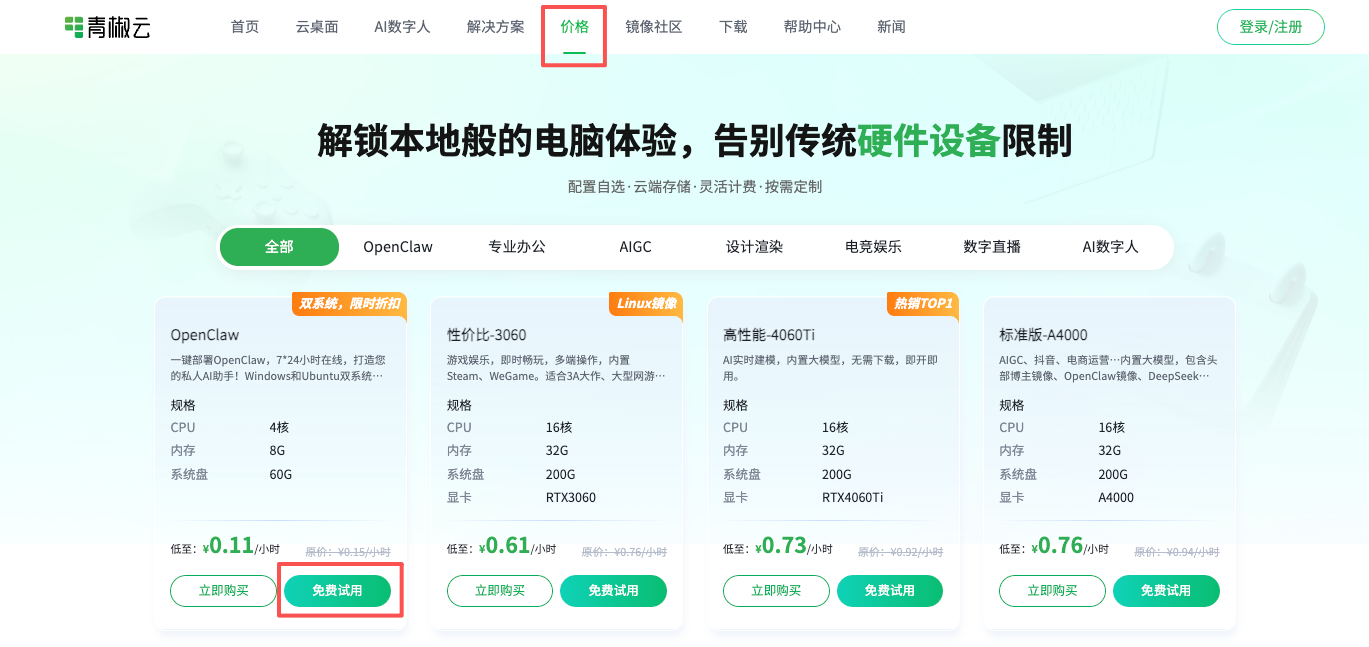Select the 全部 category filter
Viewport: 1369px width, 647px height.
coord(279,247)
